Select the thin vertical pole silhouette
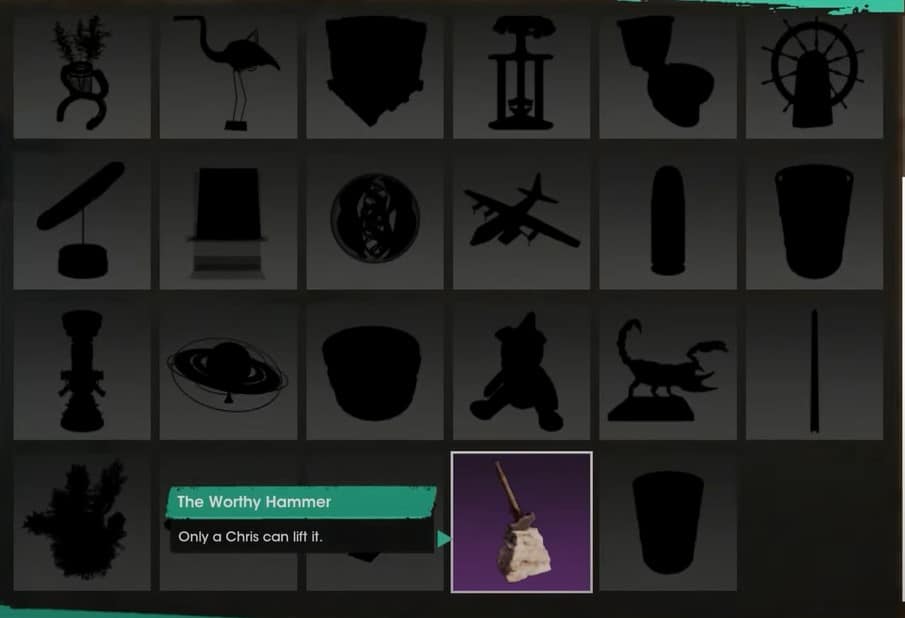The height and width of the screenshot is (618, 905). pos(814,372)
